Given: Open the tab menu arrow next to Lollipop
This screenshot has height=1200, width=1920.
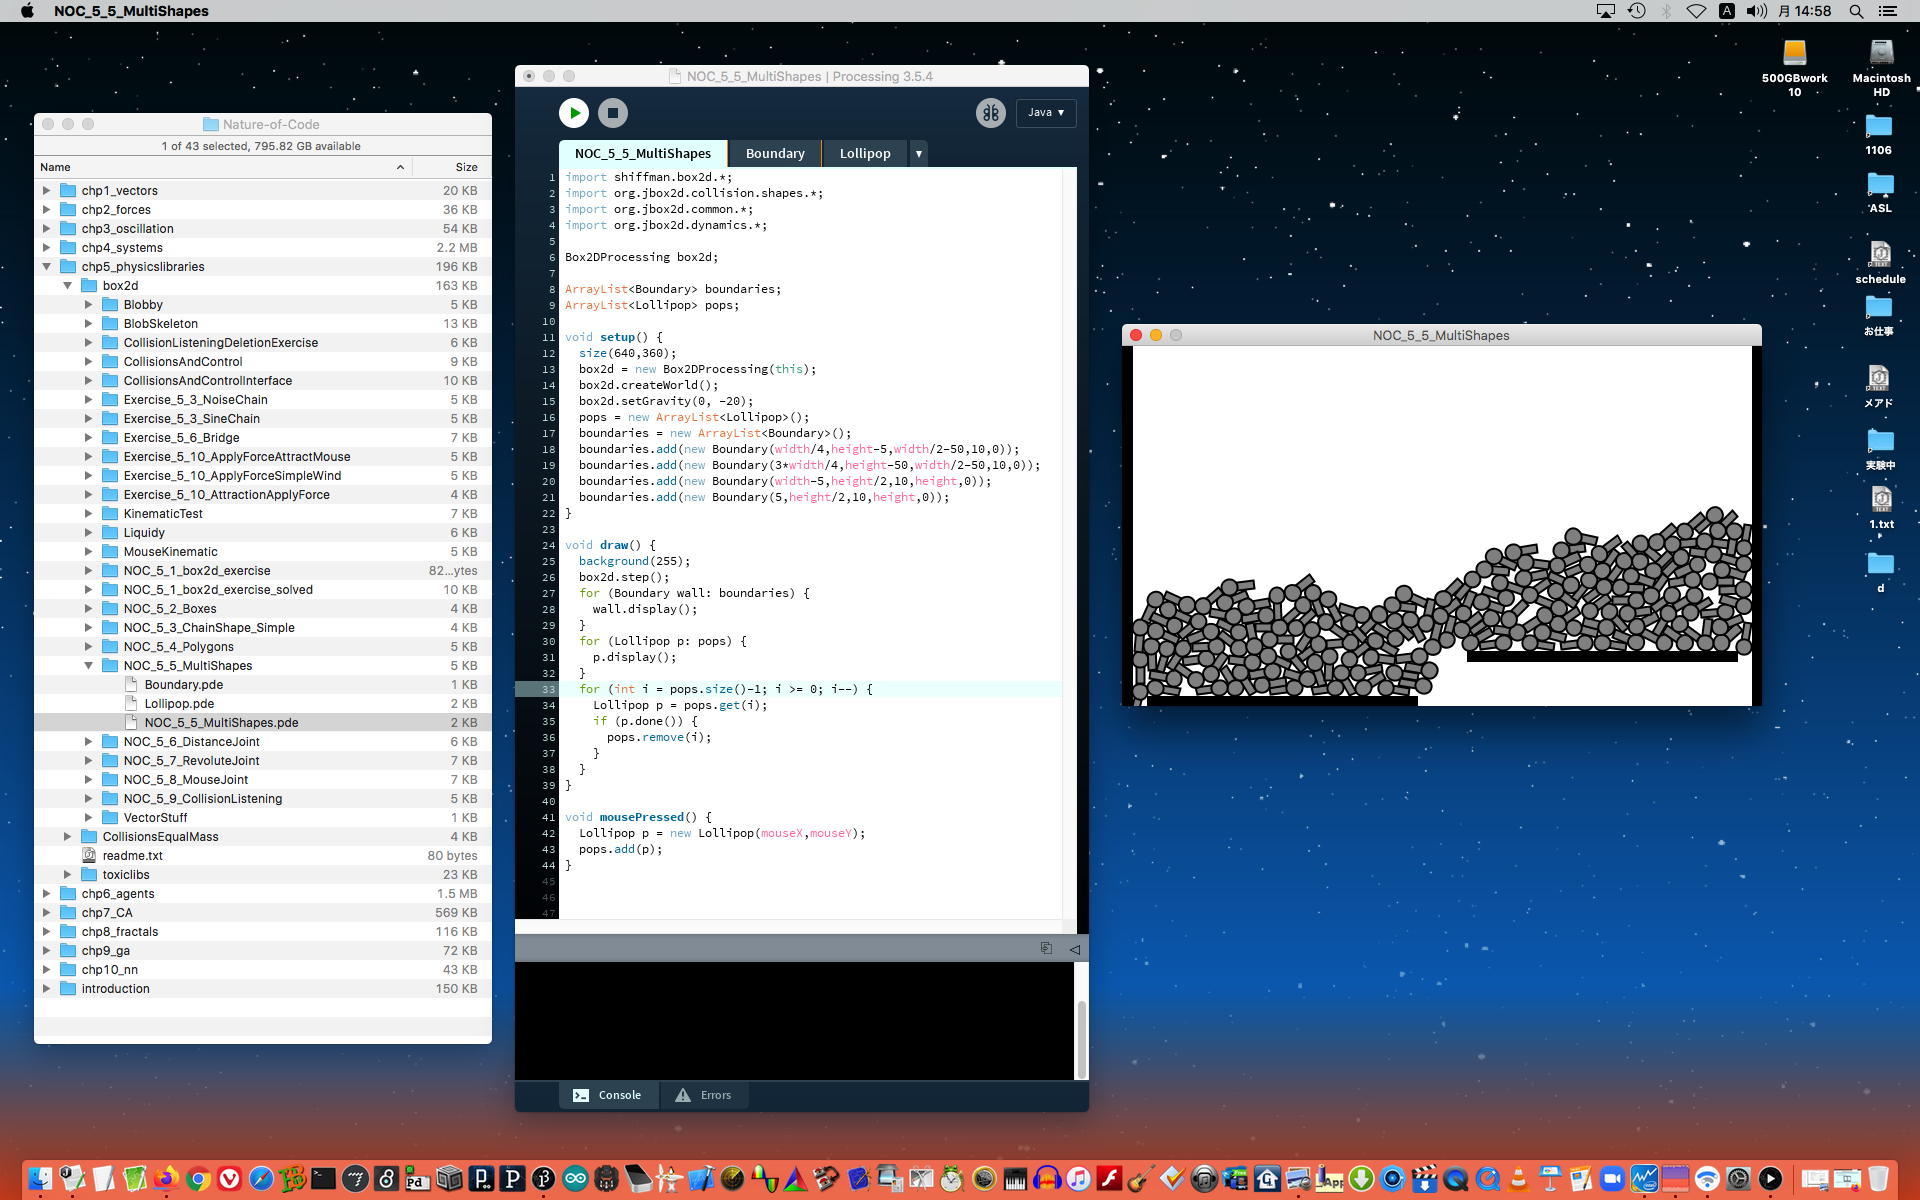Looking at the screenshot, I should click(918, 153).
